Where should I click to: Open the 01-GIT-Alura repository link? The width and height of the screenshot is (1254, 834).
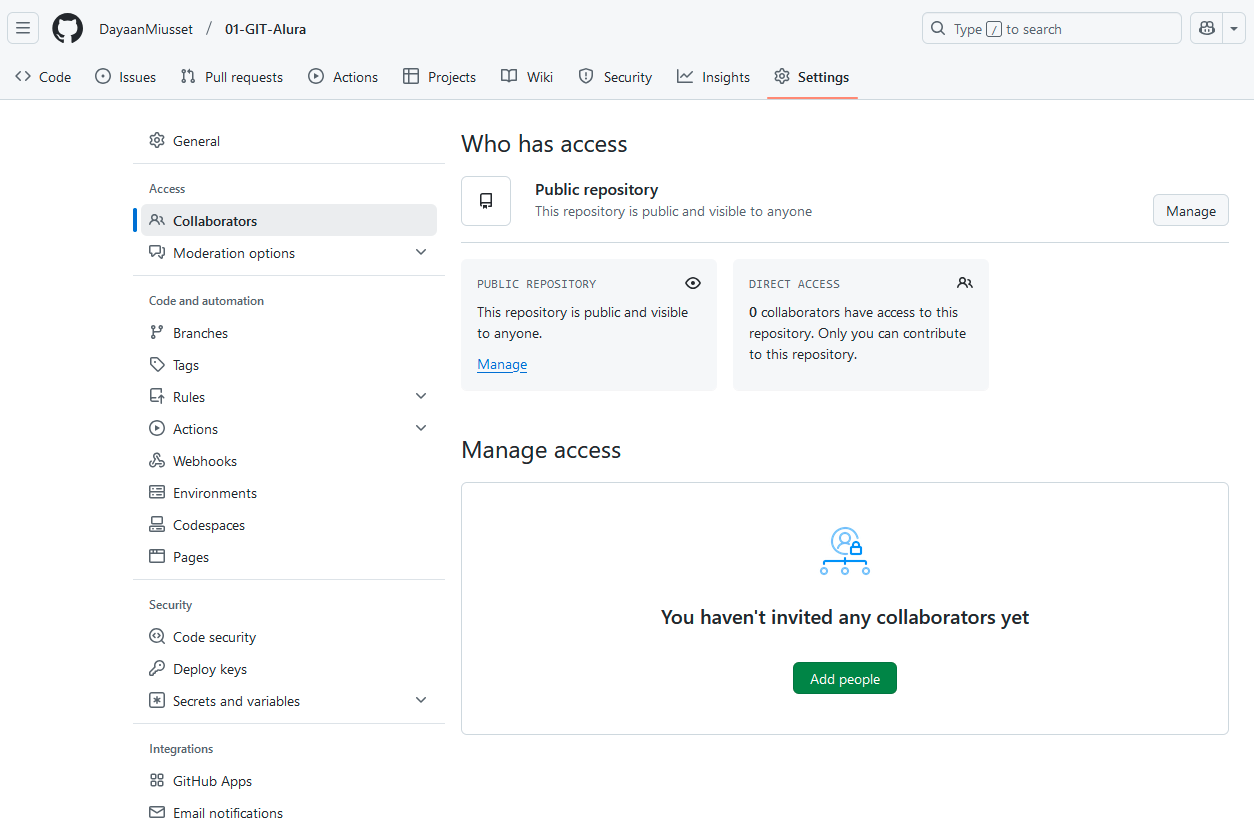(x=266, y=29)
